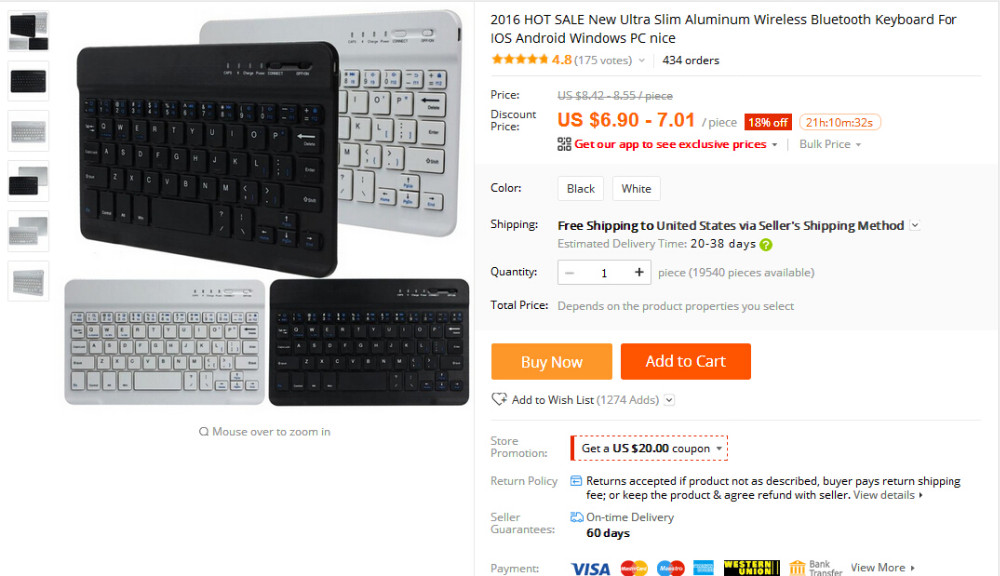1000x576 pixels.
Task: Click the Bank Transfer icon
Action: (797, 568)
